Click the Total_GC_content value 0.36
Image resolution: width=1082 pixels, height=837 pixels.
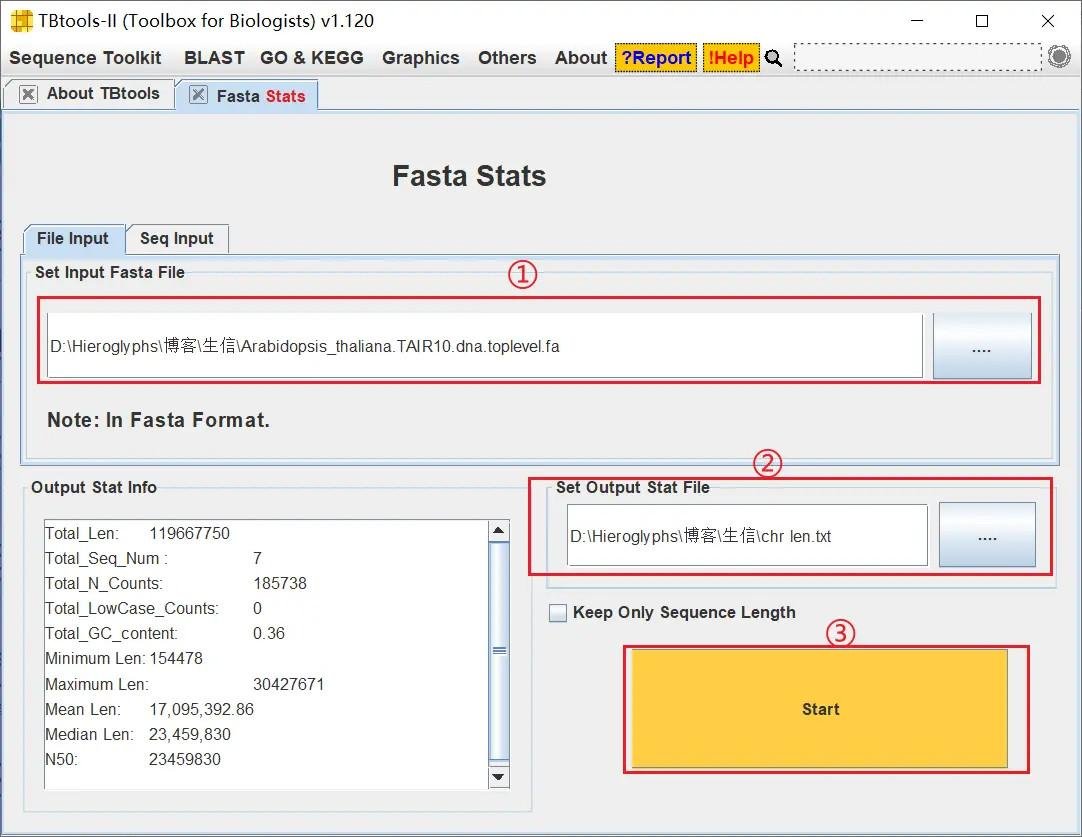pyautogui.click(x=268, y=633)
